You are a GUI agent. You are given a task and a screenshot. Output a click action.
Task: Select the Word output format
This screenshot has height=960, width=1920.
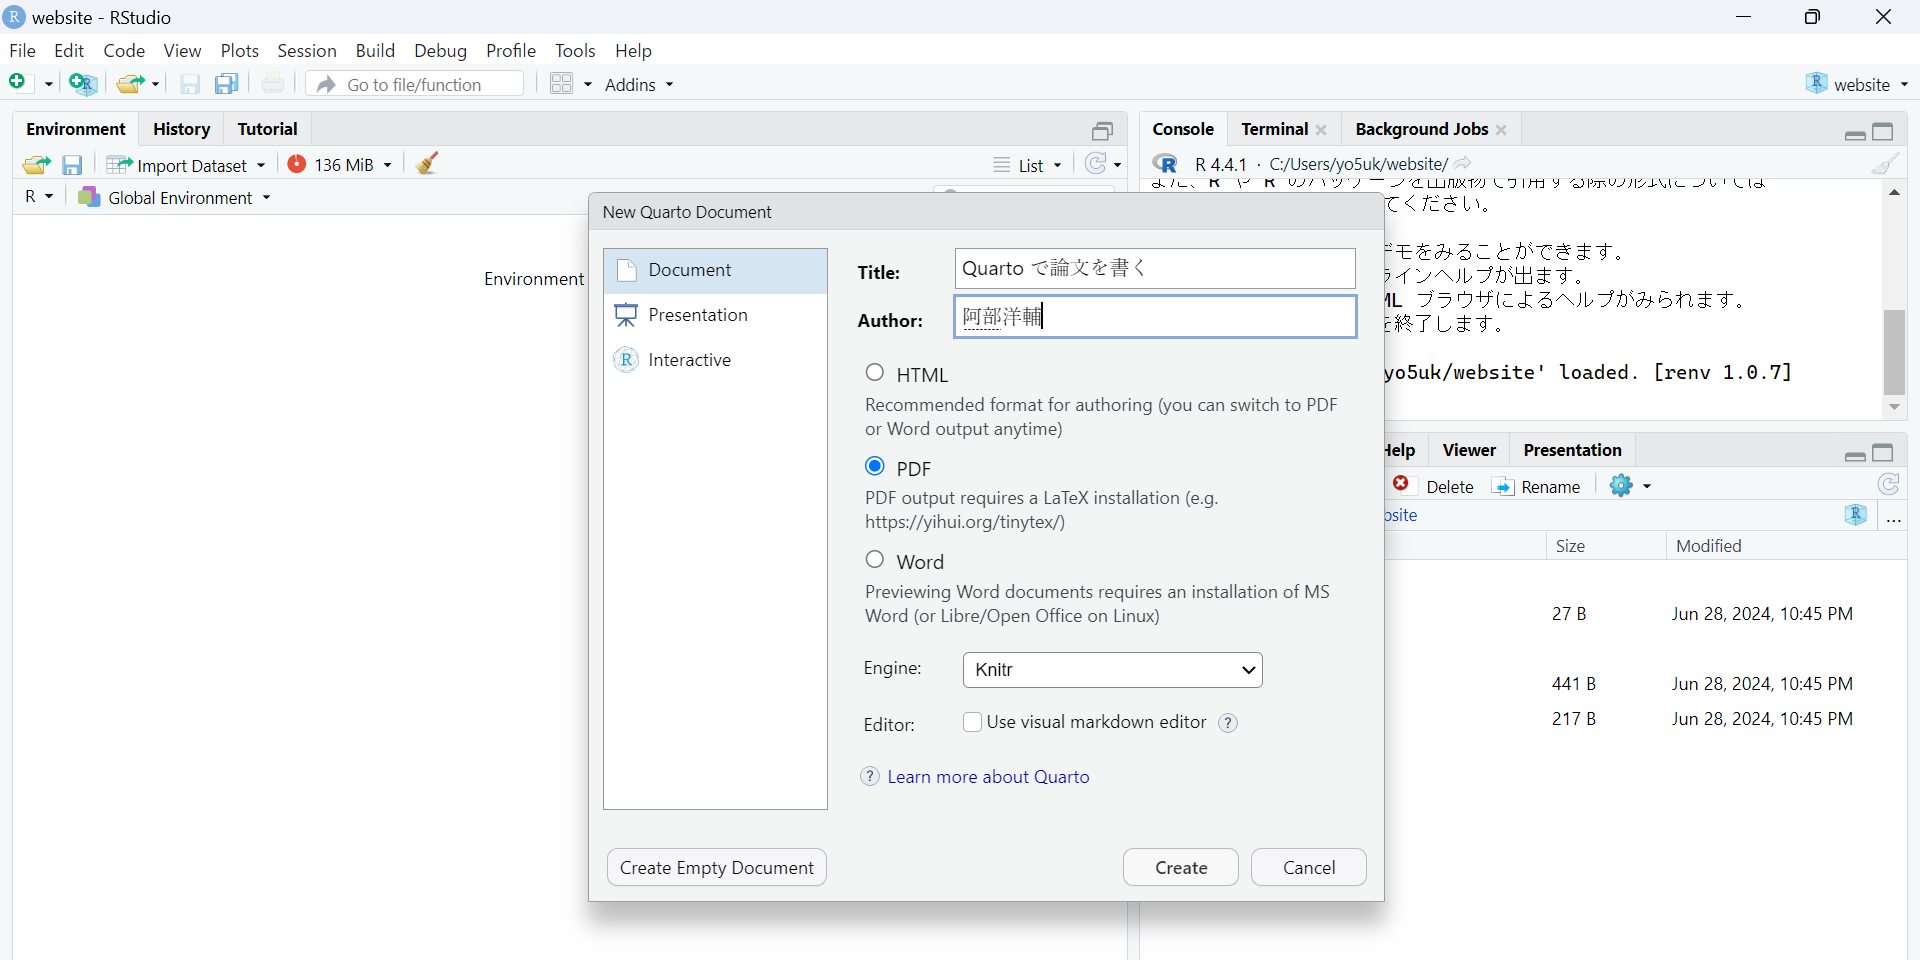point(875,560)
